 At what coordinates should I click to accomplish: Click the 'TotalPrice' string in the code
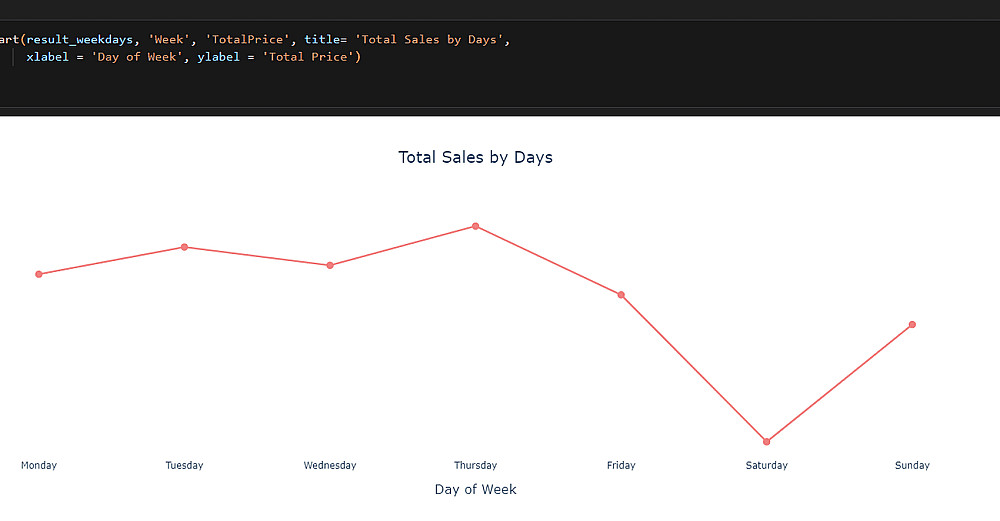247,40
